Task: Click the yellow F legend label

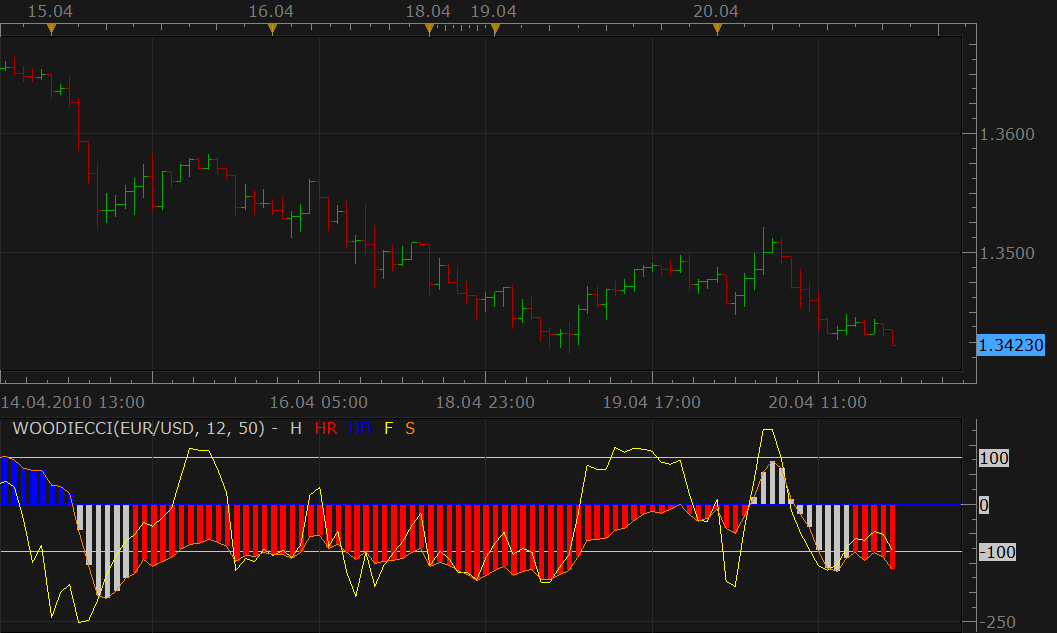Action: 388,428
